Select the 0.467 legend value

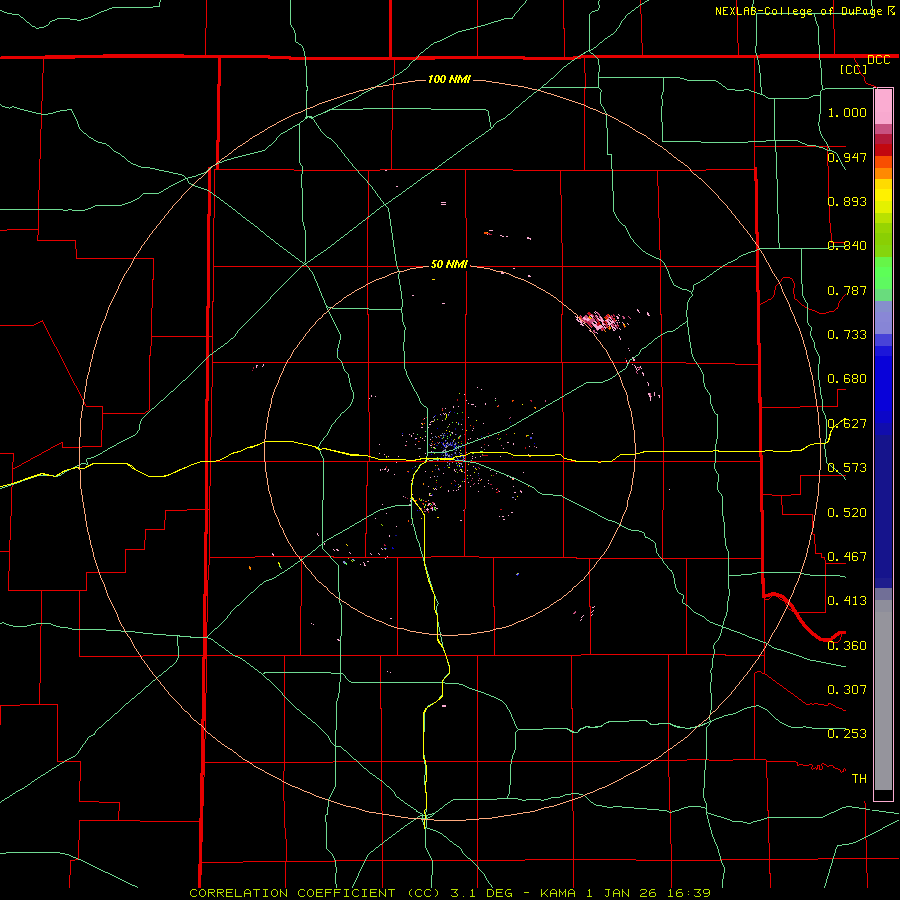point(847,556)
